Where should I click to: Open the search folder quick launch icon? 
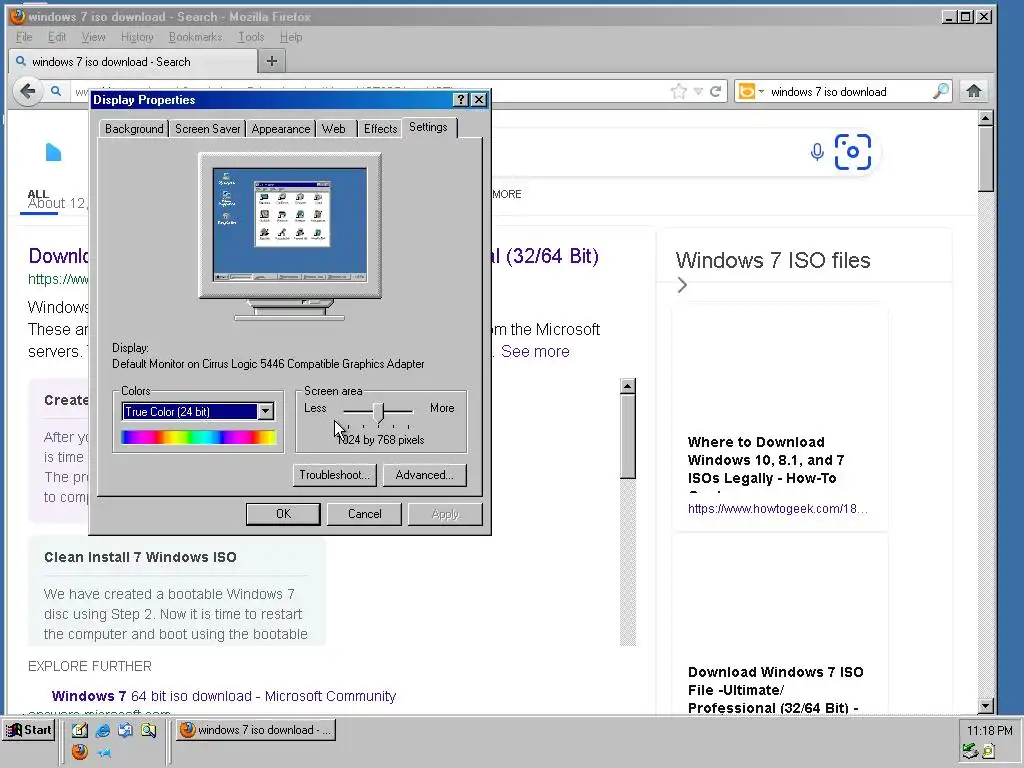click(x=148, y=730)
